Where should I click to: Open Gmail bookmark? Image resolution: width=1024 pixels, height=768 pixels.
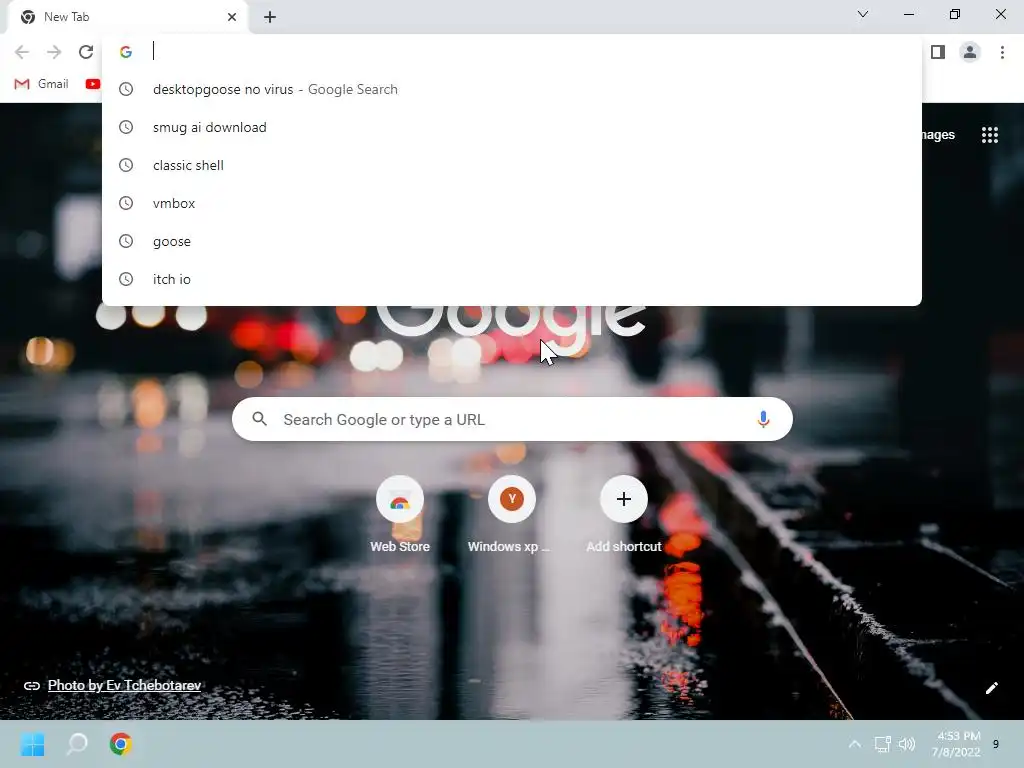click(41, 84)
